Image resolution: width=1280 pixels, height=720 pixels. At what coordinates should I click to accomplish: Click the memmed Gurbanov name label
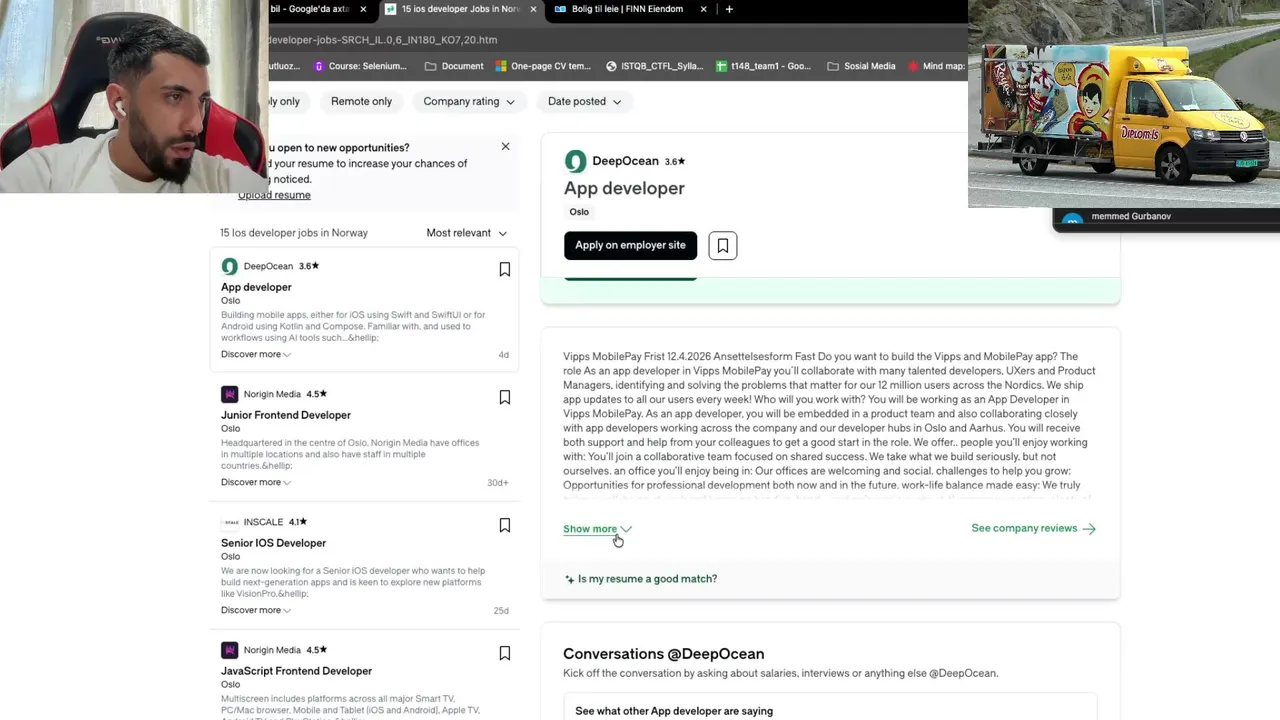pos(1131,216)
